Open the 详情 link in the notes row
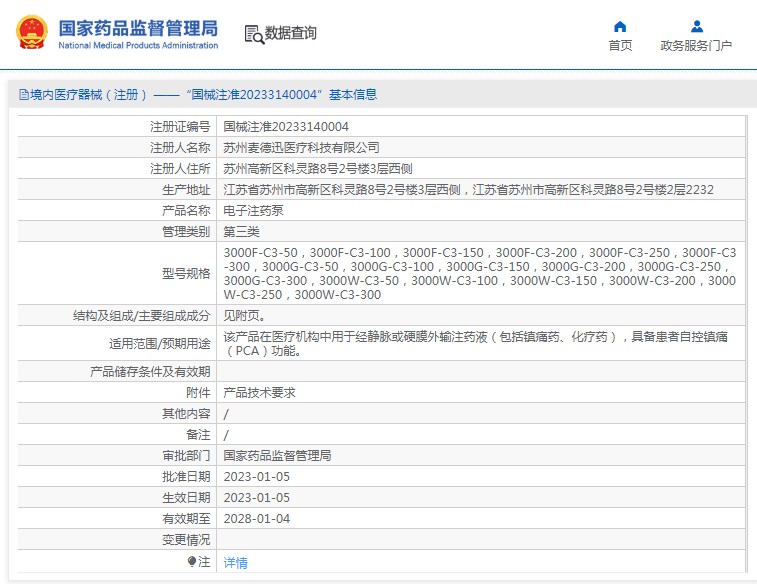The height and width of the screenshot is (584, 757). [x=235, y=563]
